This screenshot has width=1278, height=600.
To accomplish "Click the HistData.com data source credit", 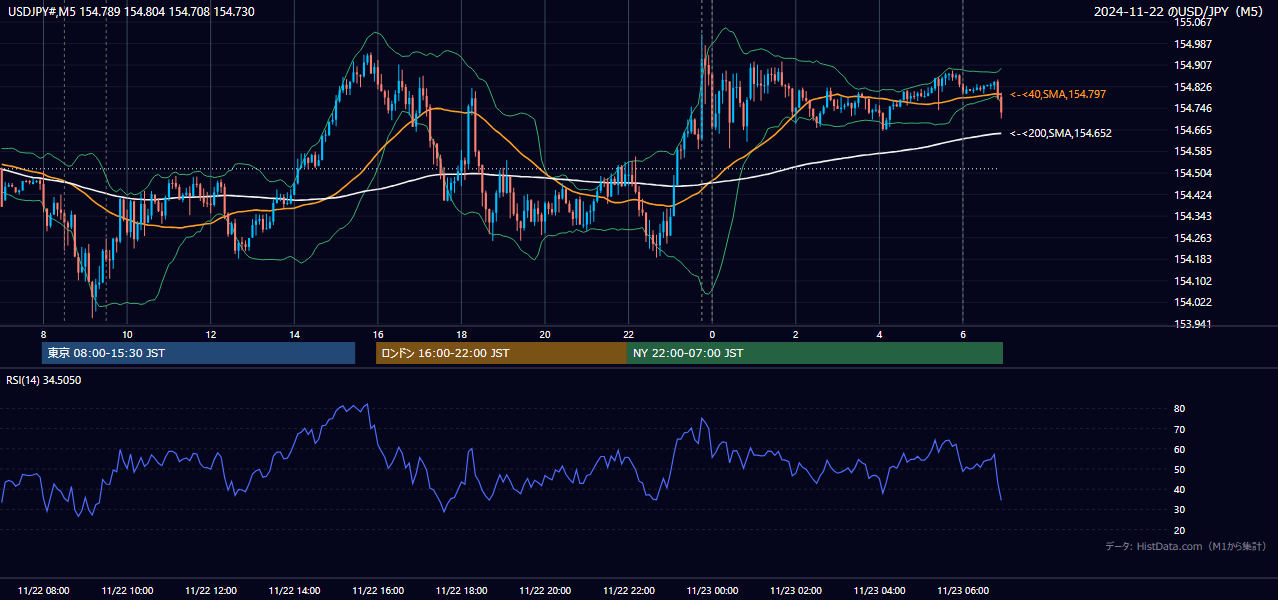I will pos(1185,546).
